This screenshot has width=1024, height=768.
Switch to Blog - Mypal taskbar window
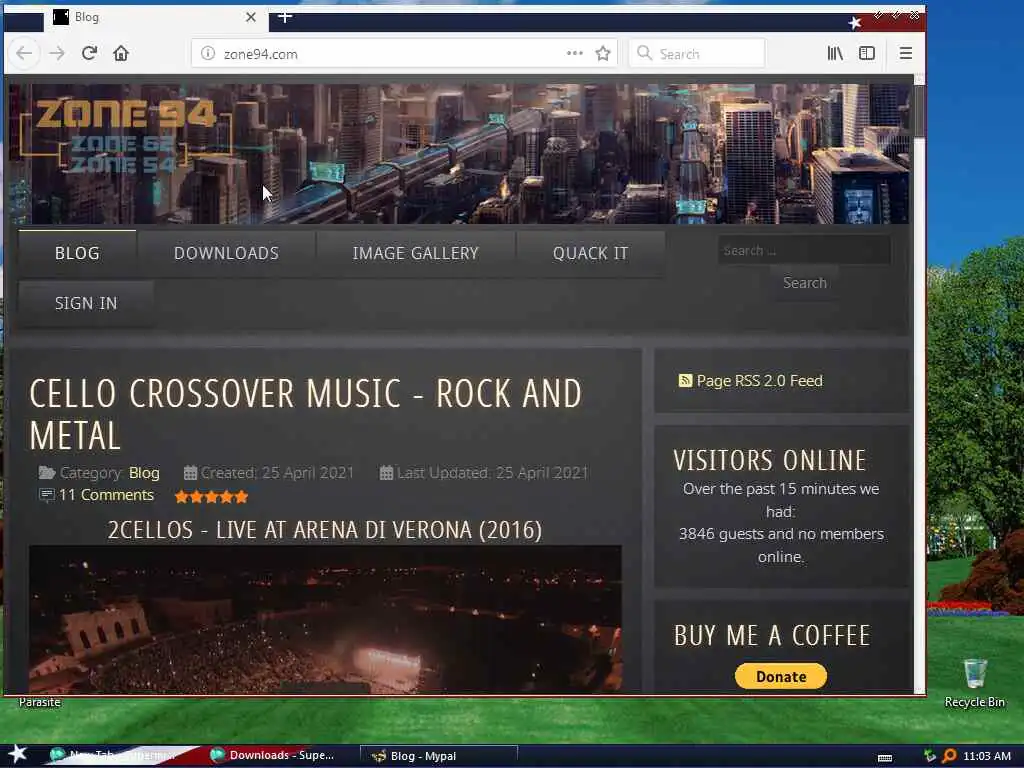coord(439,756)
